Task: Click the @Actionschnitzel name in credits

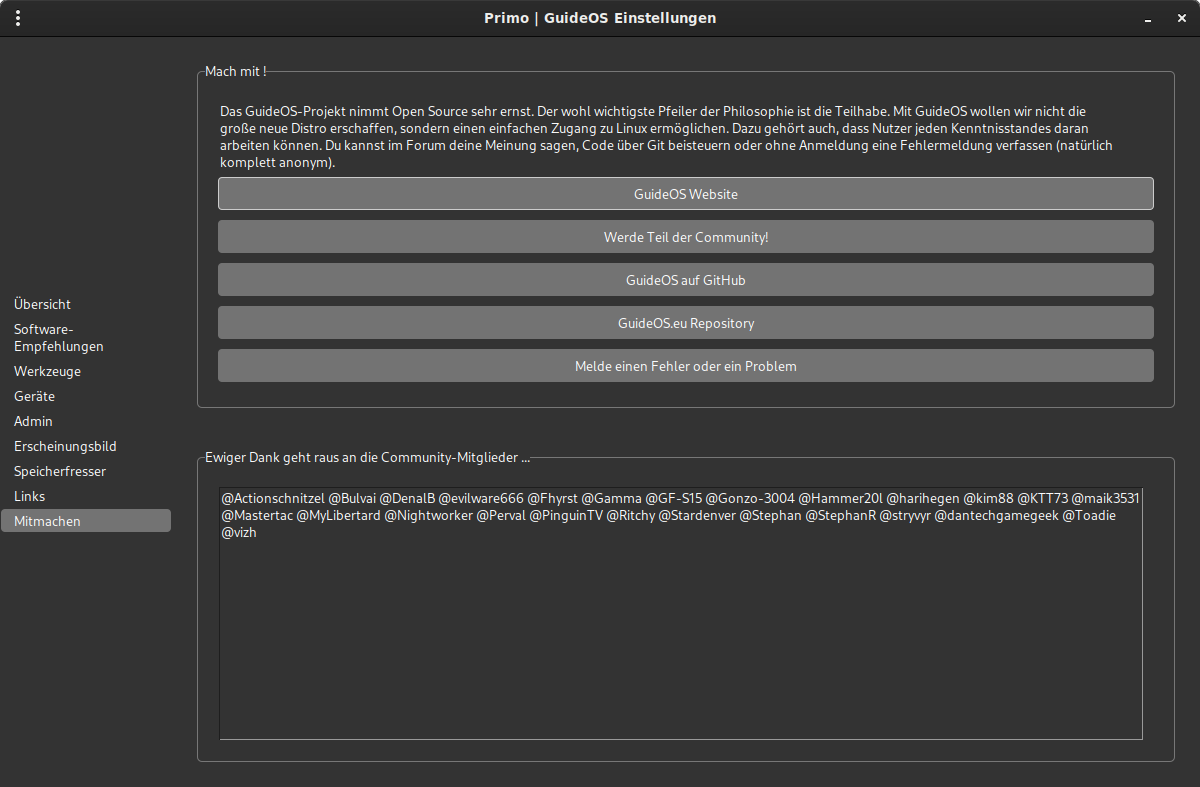Action: click(x=272, y=498)
